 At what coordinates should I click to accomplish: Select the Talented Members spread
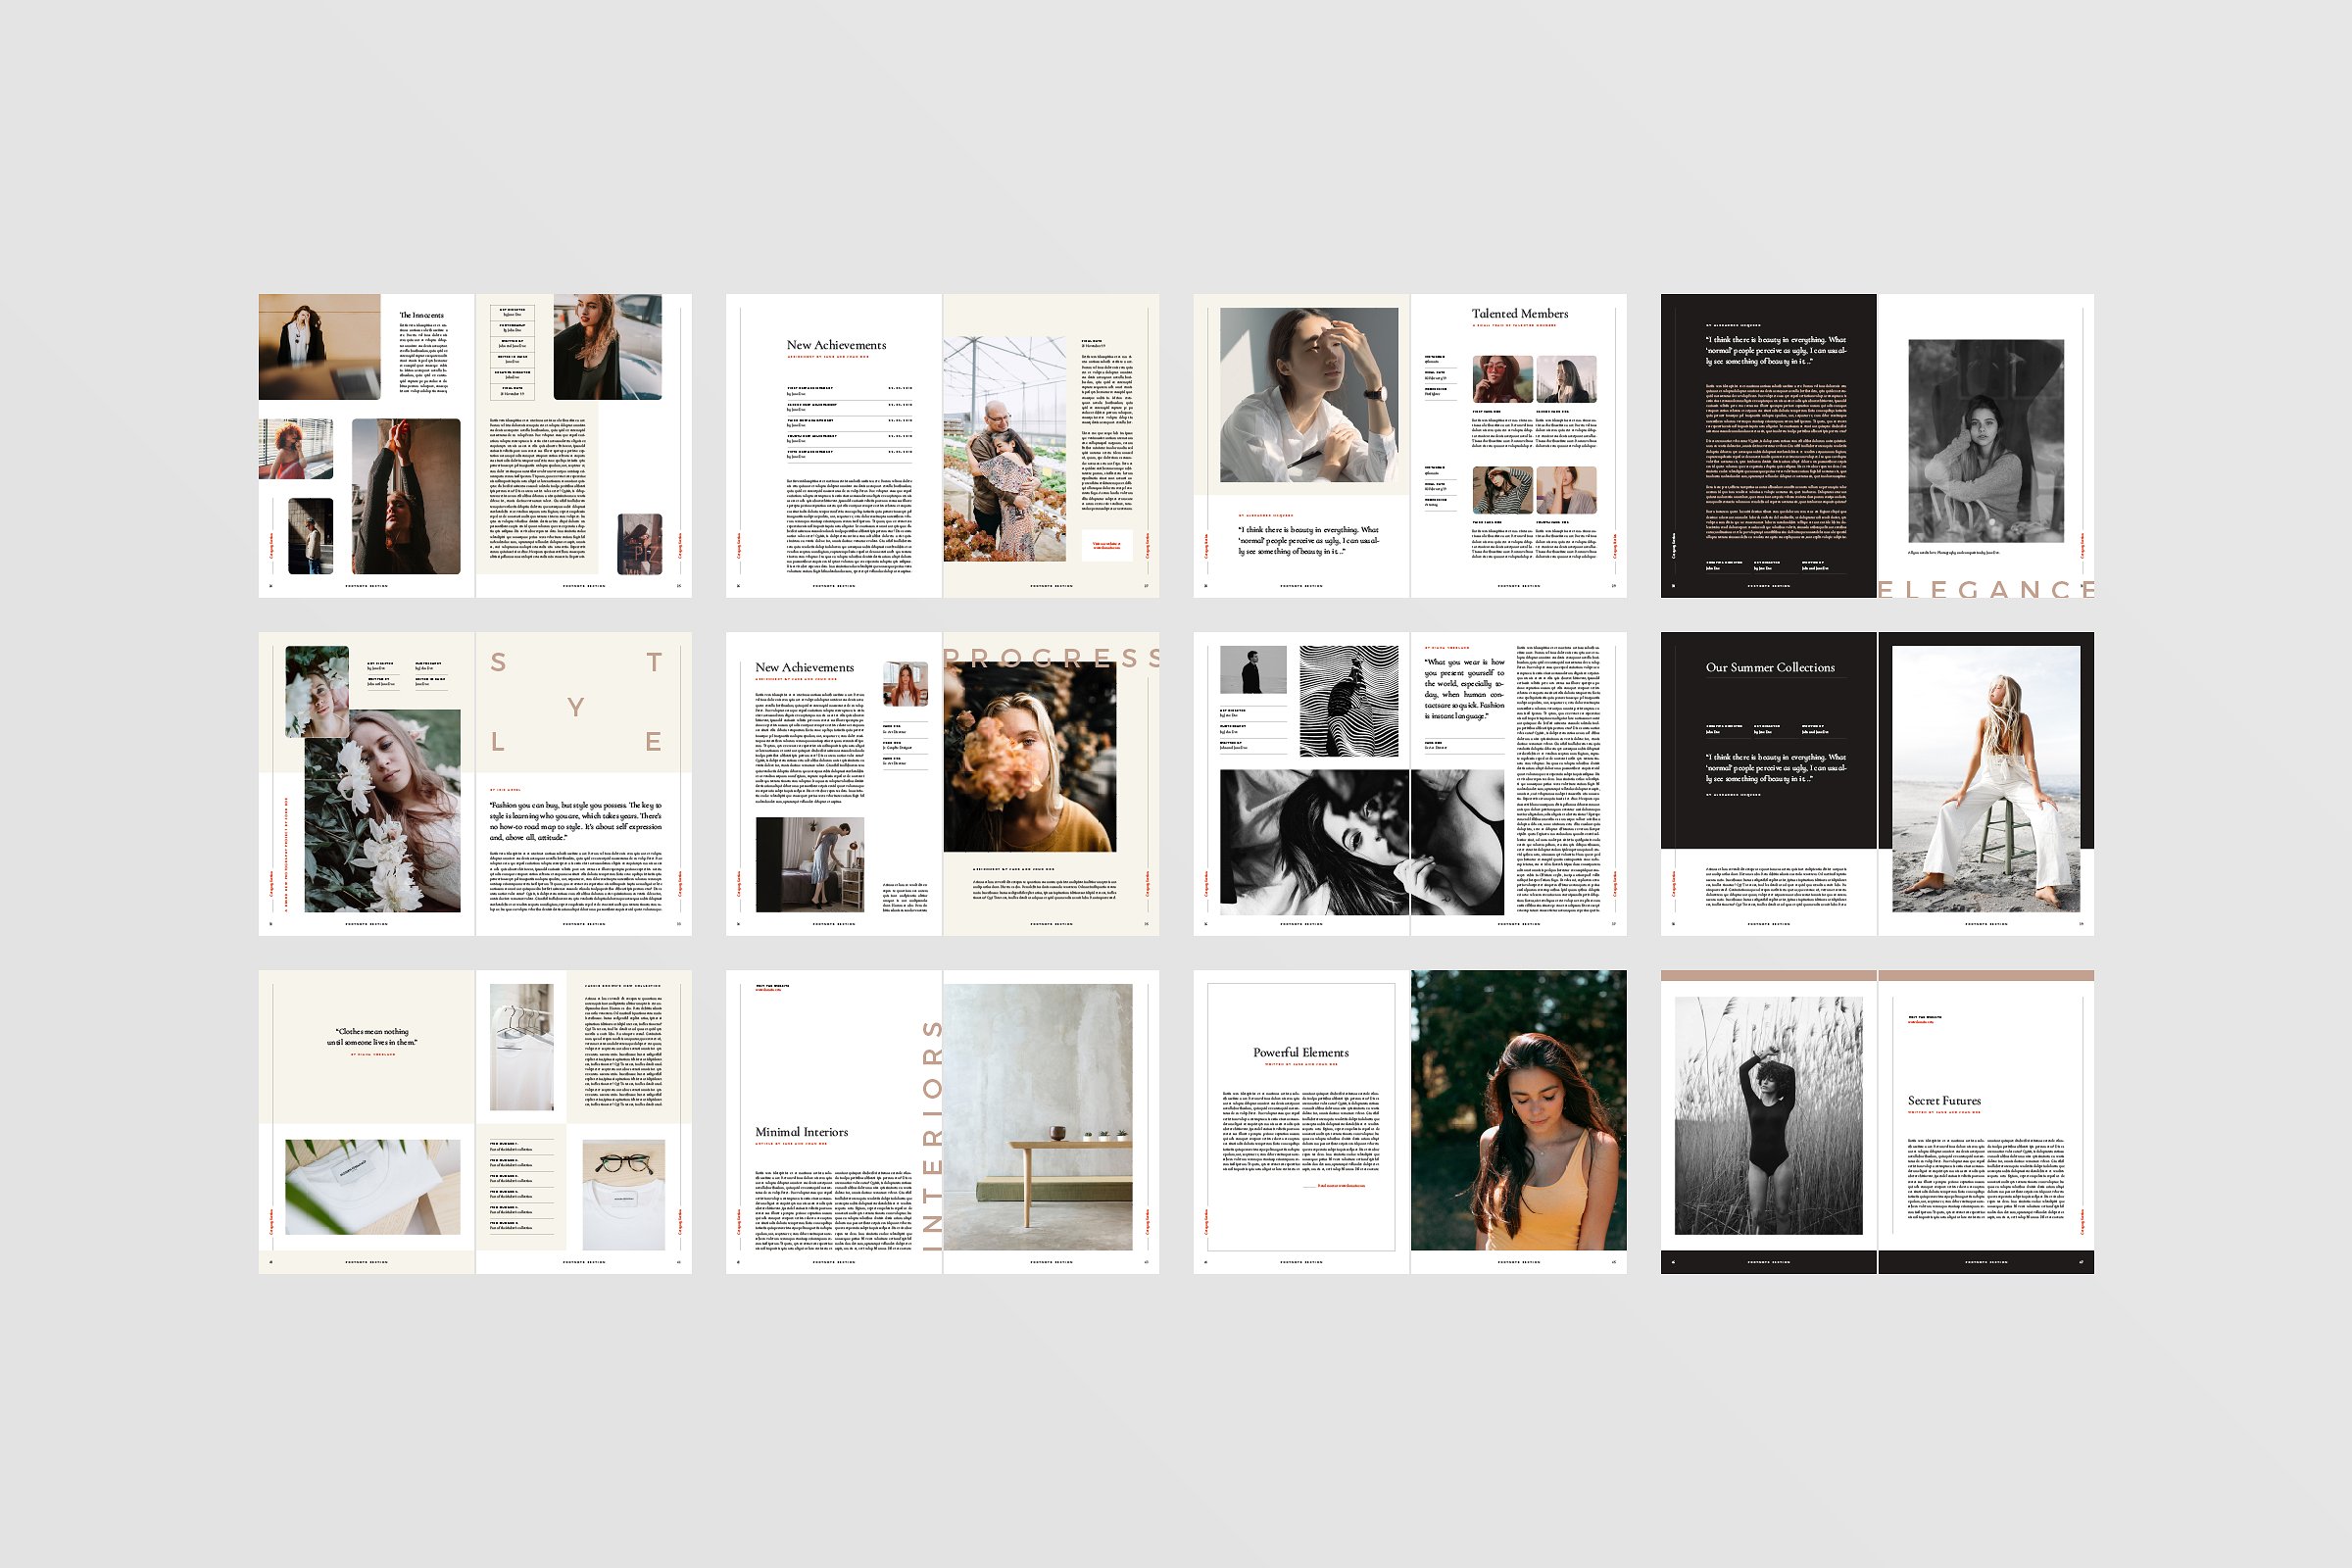(1409, 446)
